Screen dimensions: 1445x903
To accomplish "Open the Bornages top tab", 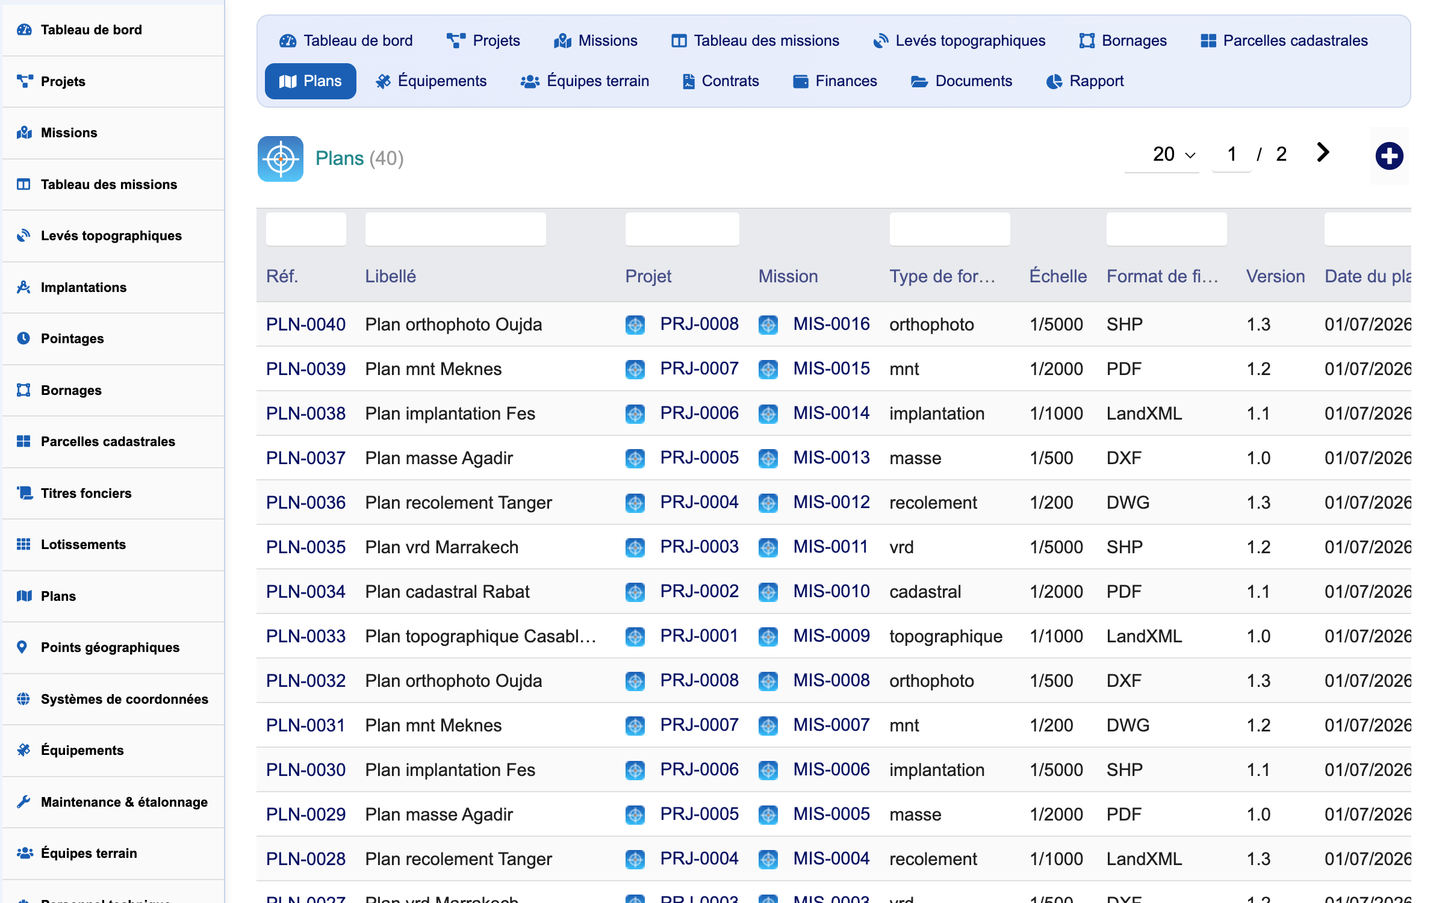I will pos(1123,41).
